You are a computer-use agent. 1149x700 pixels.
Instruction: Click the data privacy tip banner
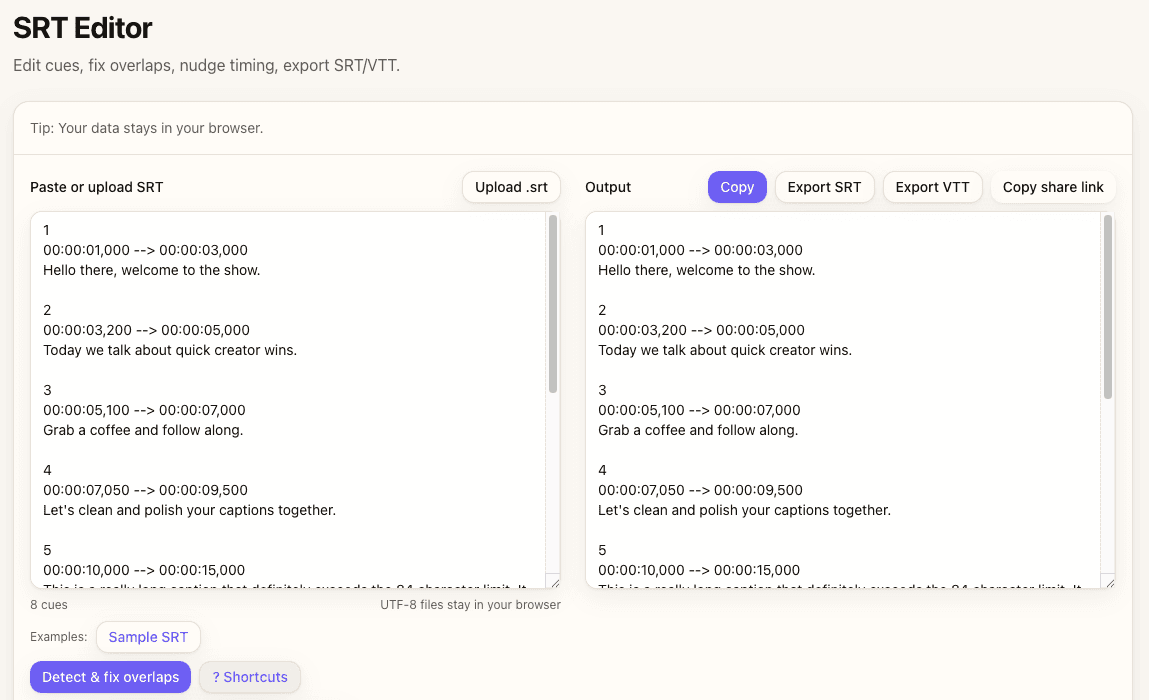click(574, 128)
